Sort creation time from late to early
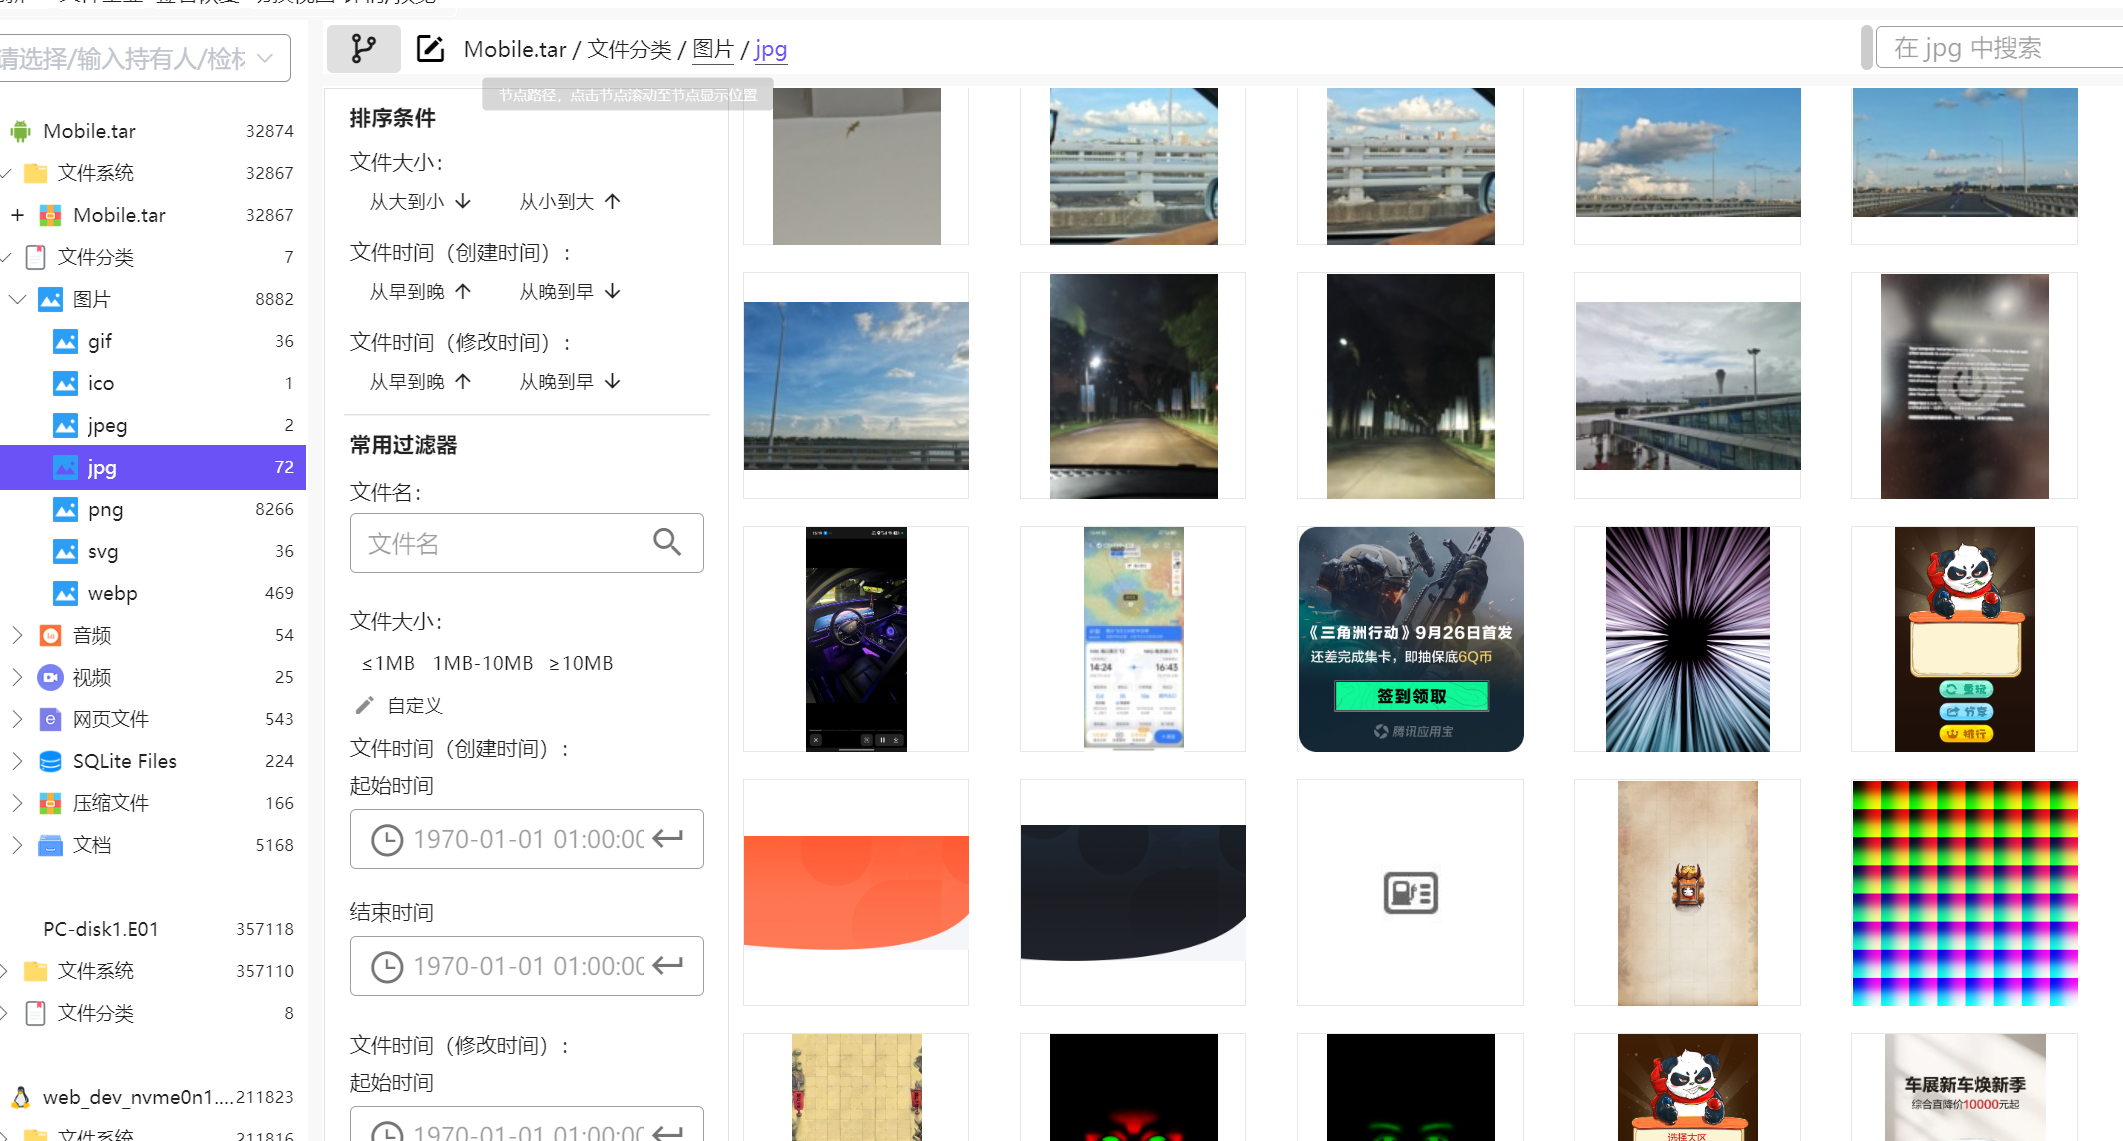2123x1141 pixels. coord(570,292)
